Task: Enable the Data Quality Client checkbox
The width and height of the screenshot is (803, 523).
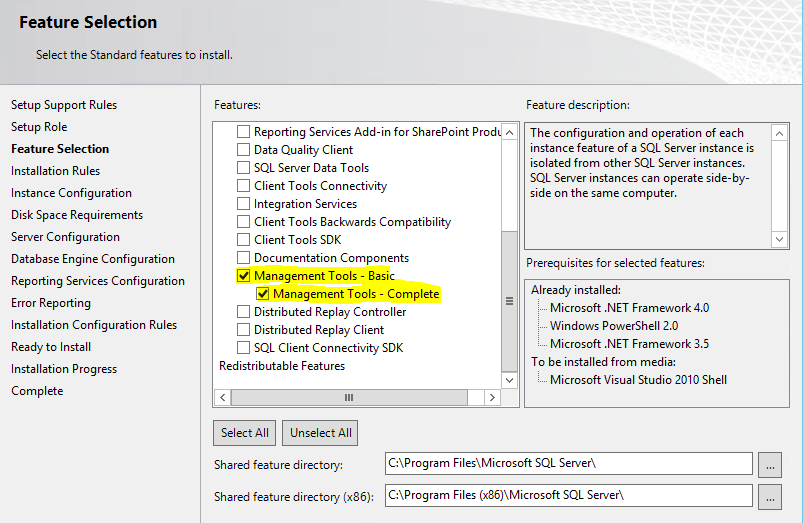Action: (x=243, y=150)
